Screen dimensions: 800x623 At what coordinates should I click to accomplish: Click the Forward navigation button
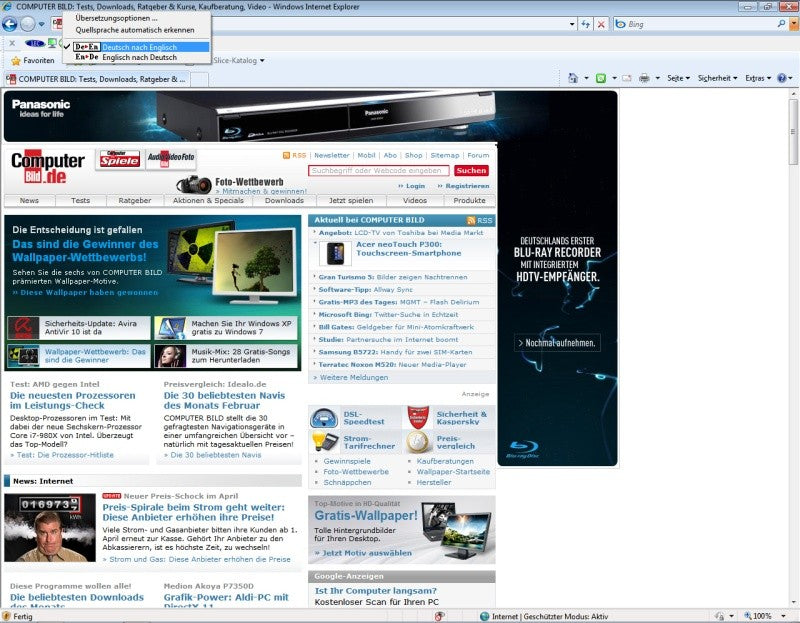[x=28, y=24]
